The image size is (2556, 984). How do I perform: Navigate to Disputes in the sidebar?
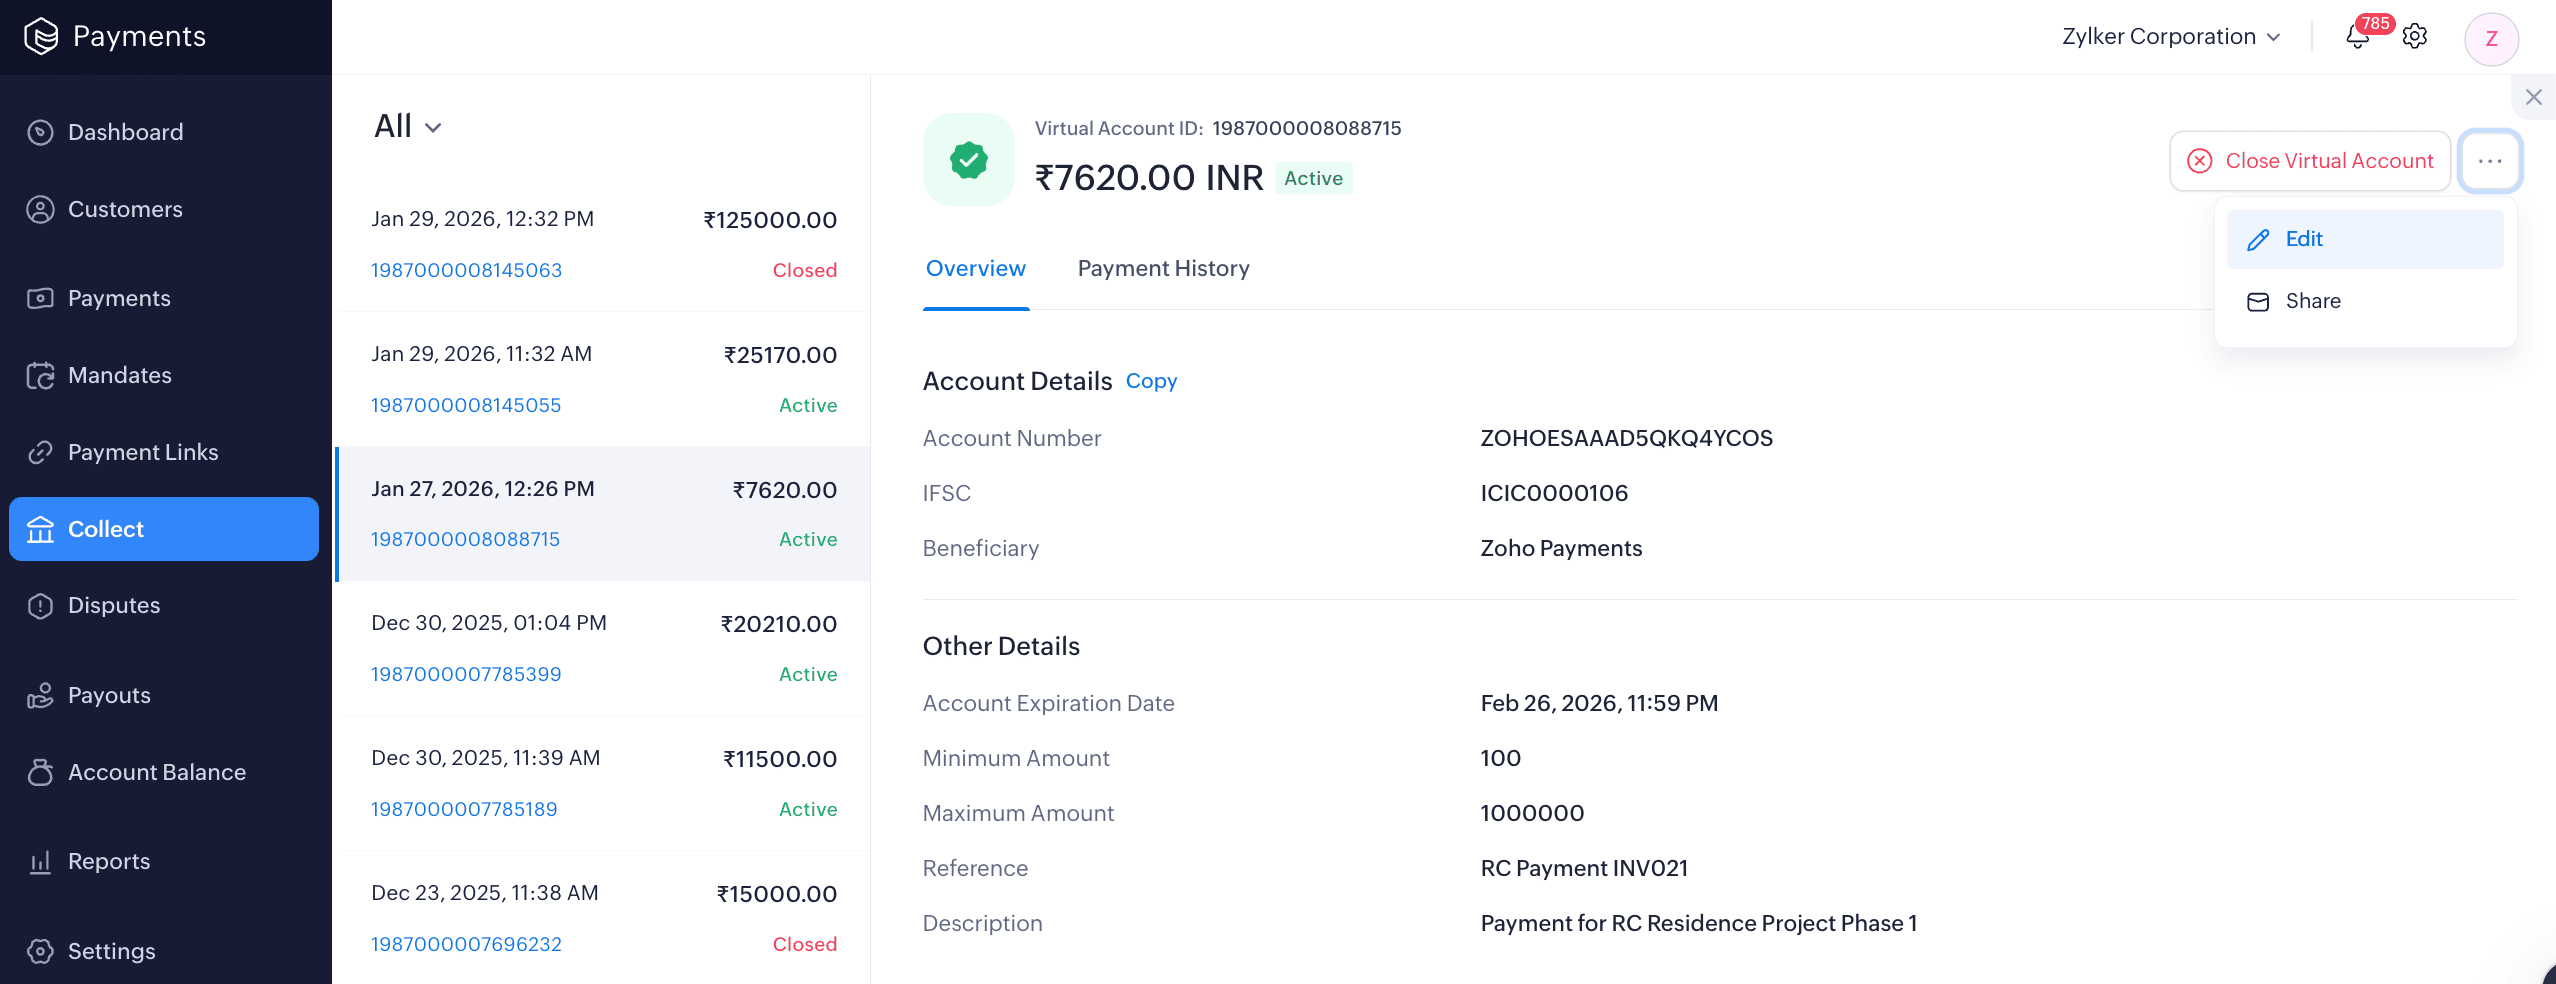pyautogui.click(x=113, y=605)
